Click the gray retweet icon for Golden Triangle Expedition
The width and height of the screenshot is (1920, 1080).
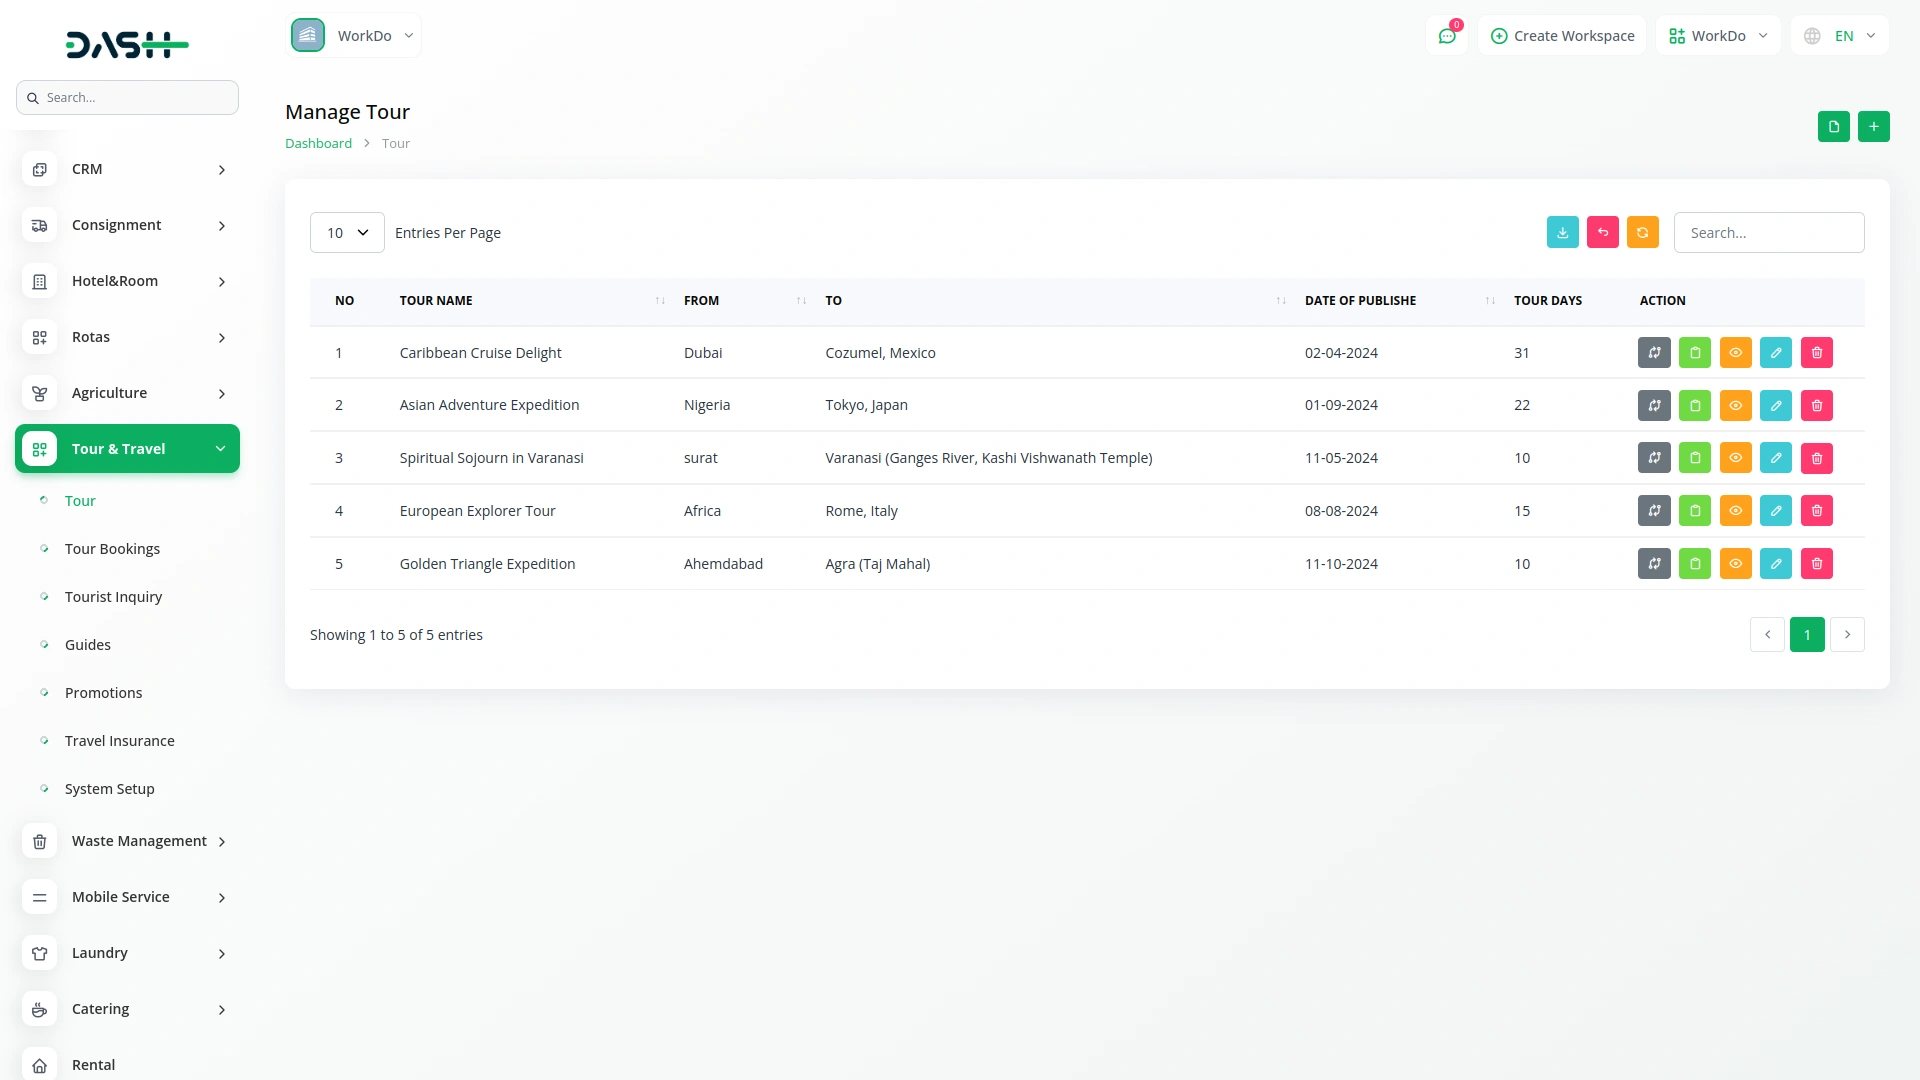pyautogui.click(x=1654, y=564)
